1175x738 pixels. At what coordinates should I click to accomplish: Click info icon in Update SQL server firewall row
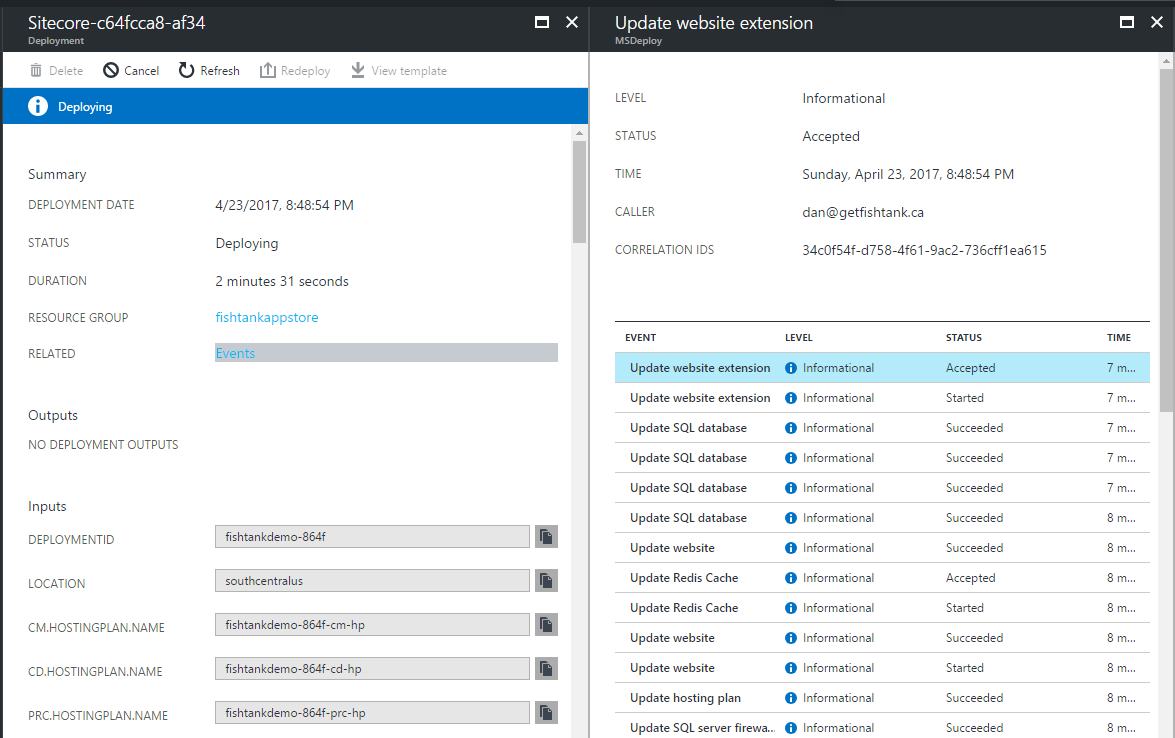(791, 728)
